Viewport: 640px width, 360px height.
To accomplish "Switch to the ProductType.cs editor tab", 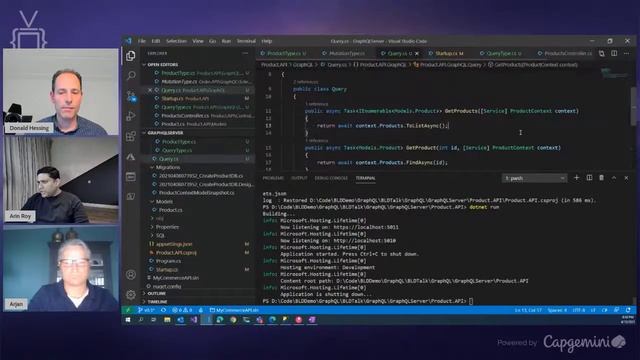I will pos(284,53).
